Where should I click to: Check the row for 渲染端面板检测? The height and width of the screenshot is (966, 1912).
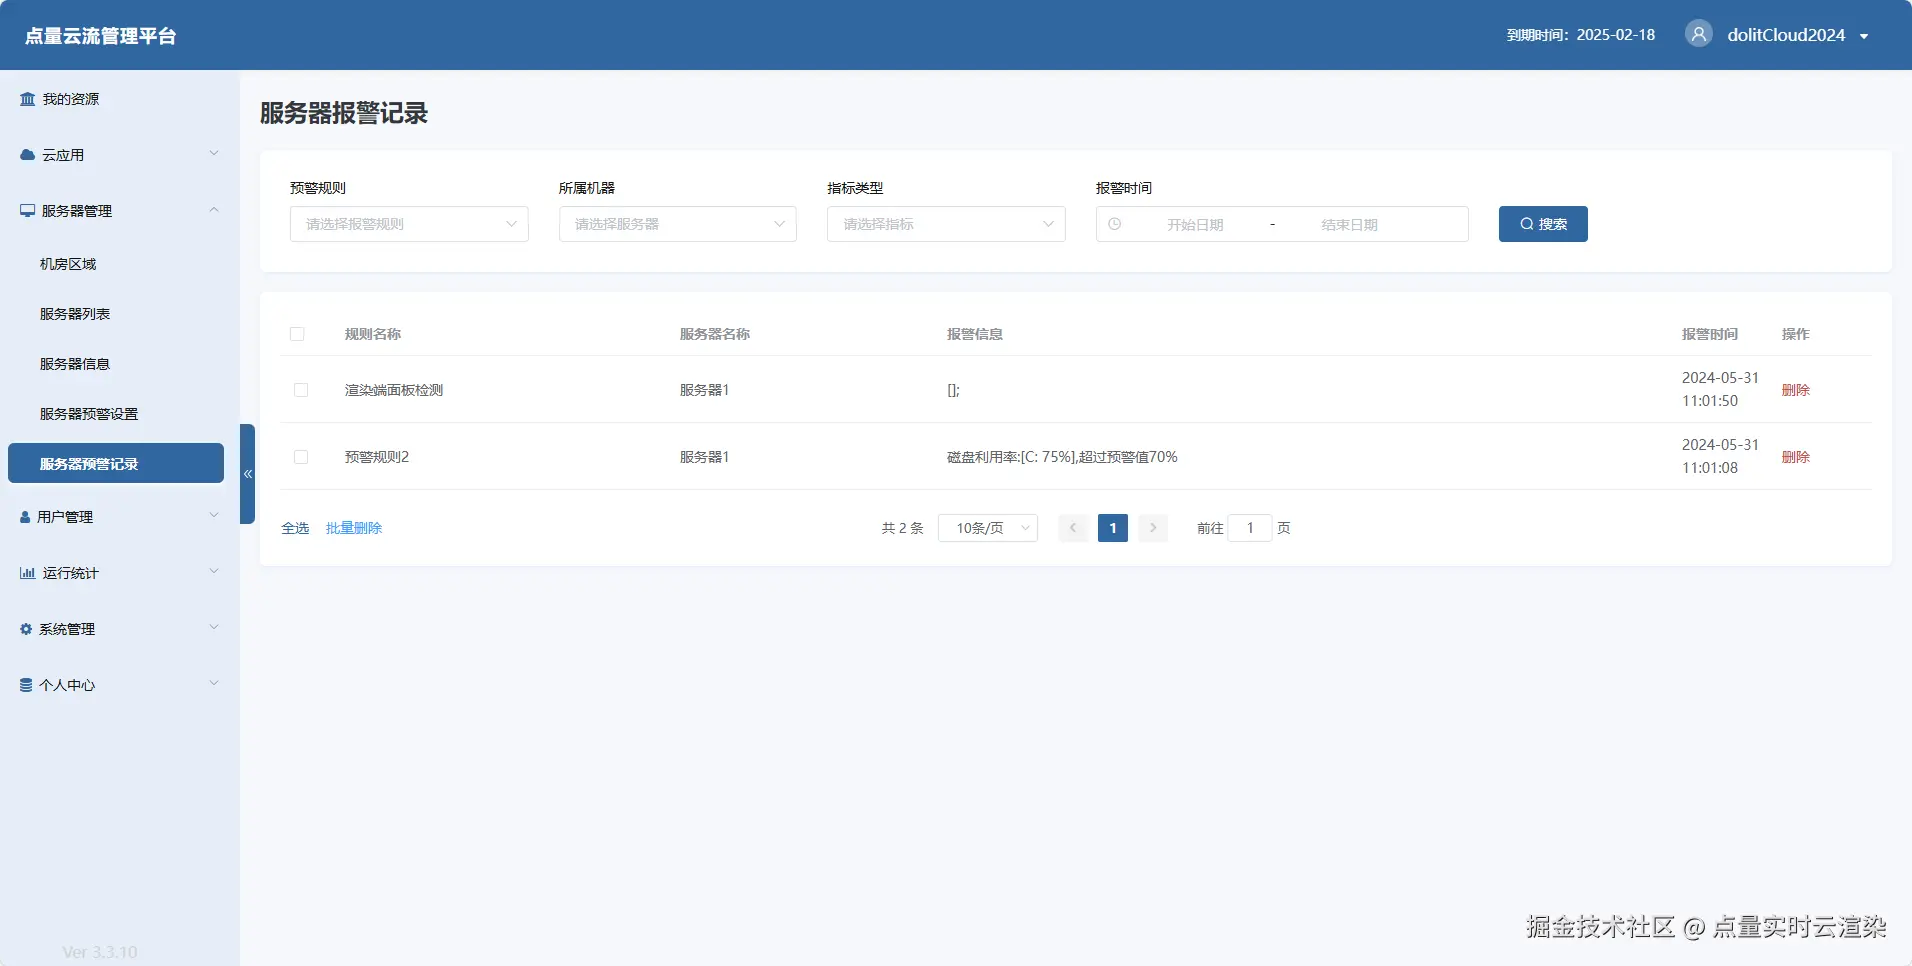[x=301, y=390]
